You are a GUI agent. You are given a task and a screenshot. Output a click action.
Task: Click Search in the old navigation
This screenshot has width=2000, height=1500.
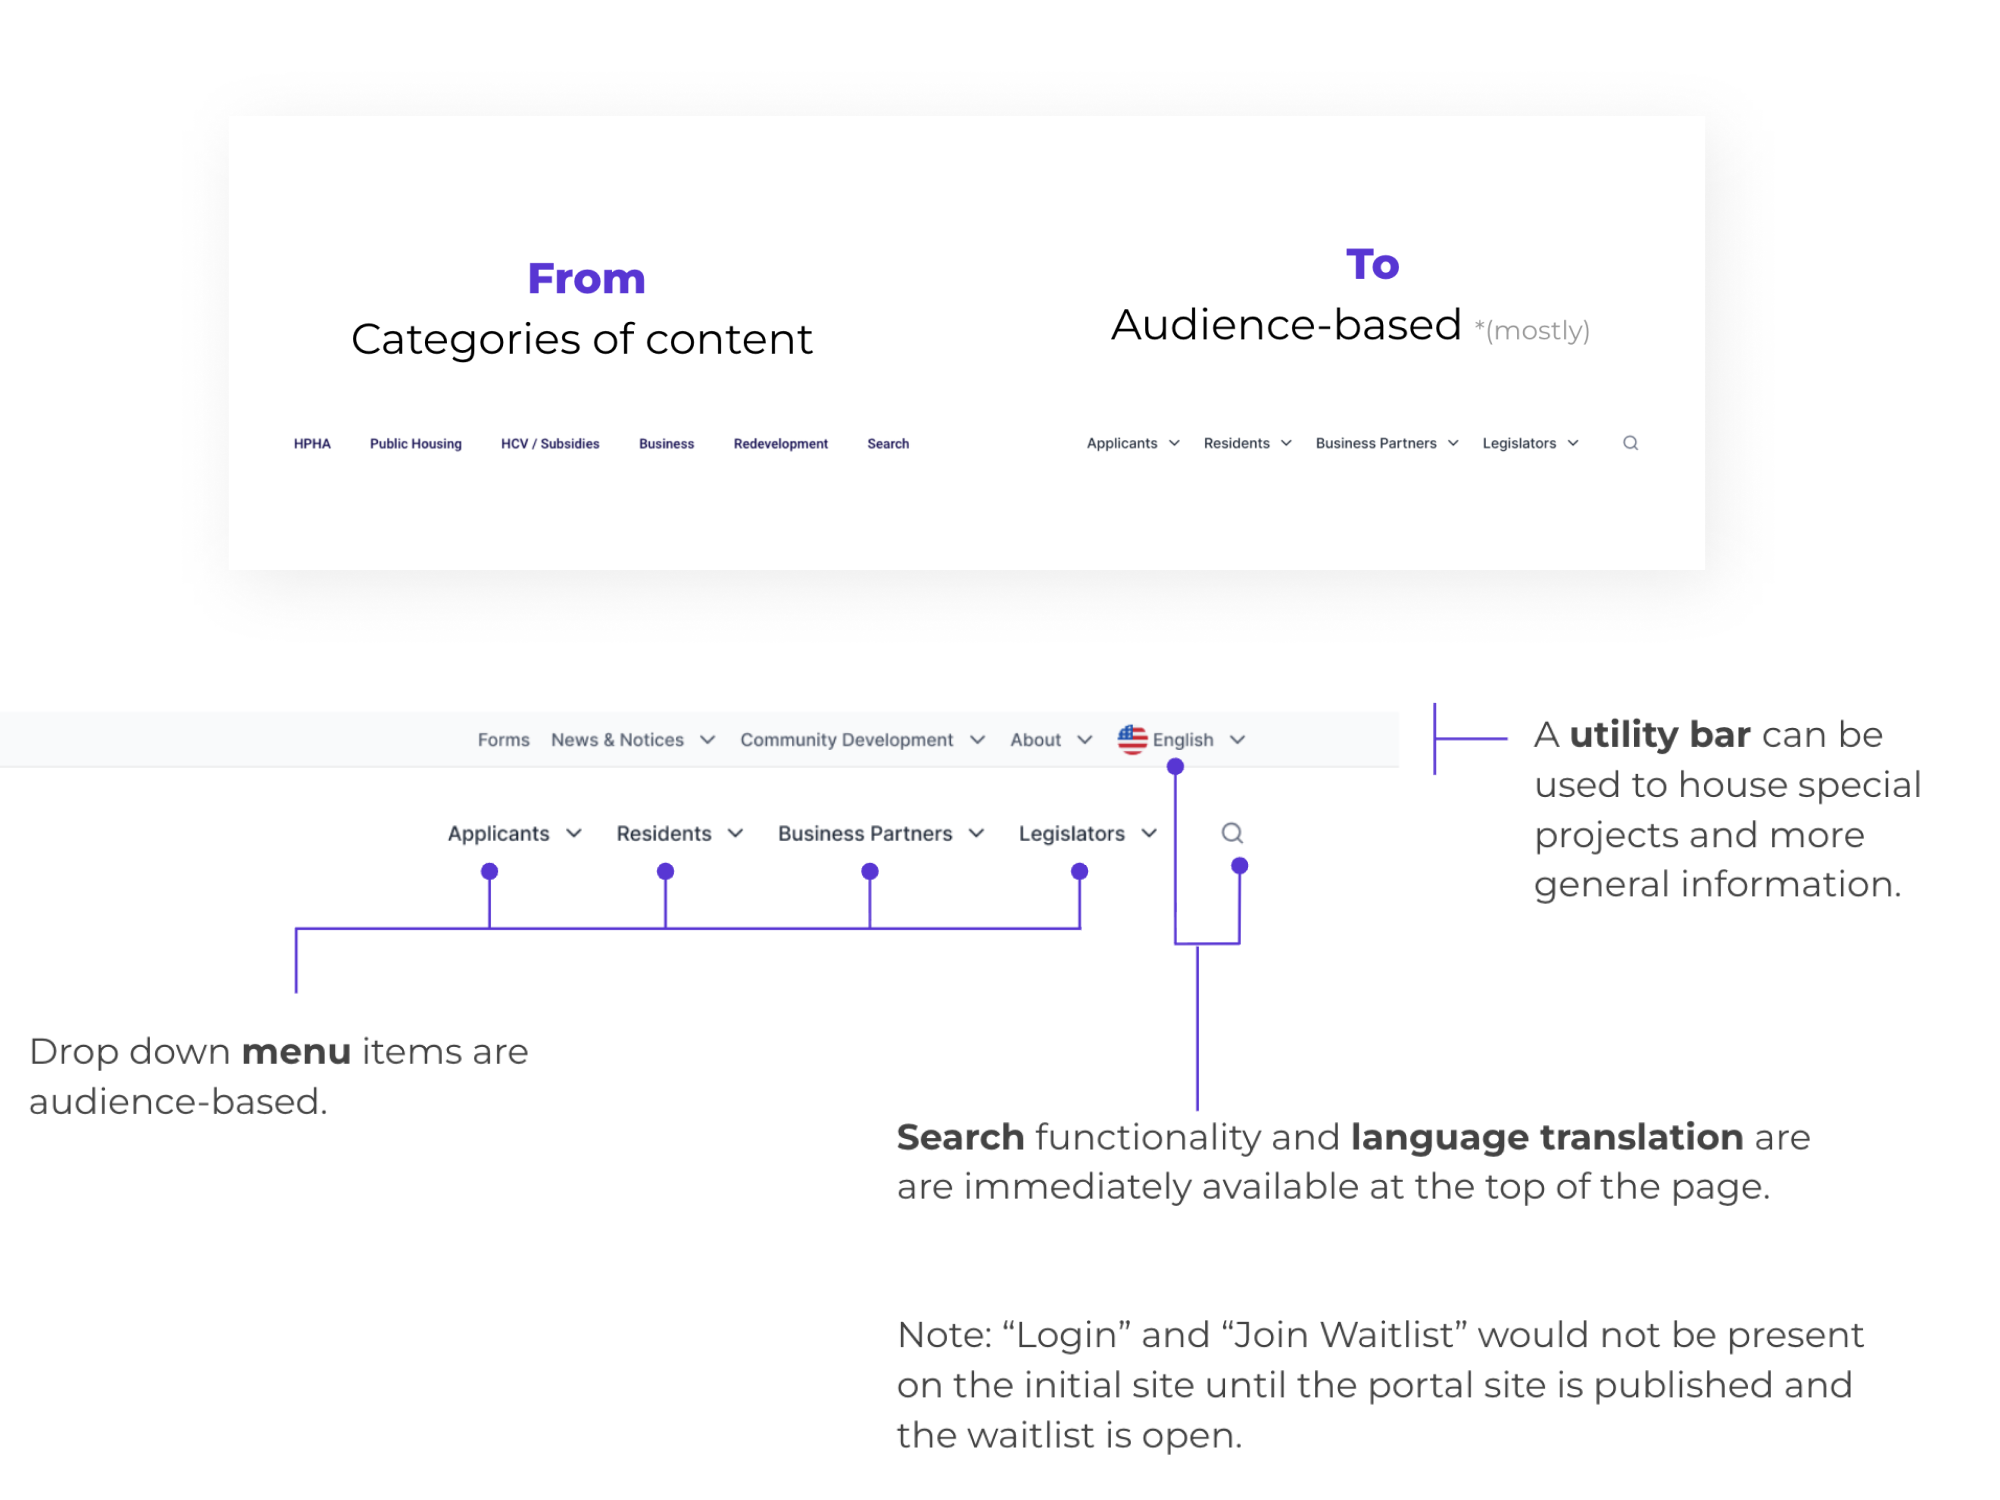coord(888,444)
